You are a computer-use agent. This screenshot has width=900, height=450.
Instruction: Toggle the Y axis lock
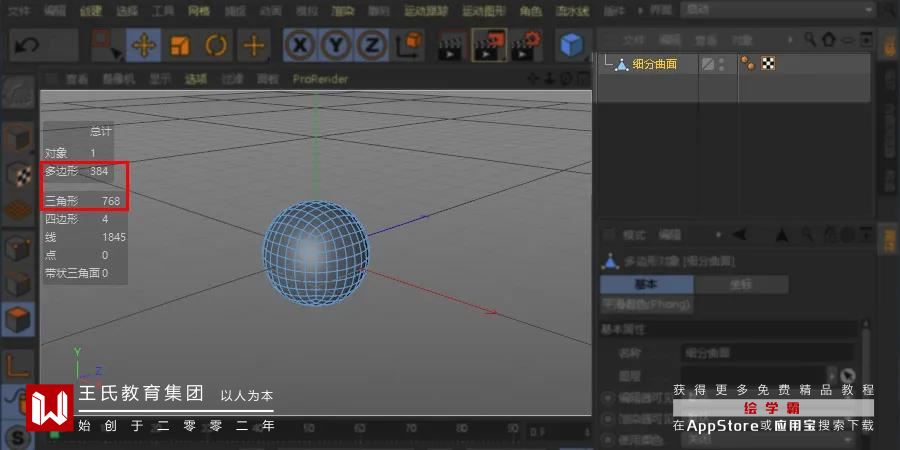pyautogui.click(x=336, y=45)
